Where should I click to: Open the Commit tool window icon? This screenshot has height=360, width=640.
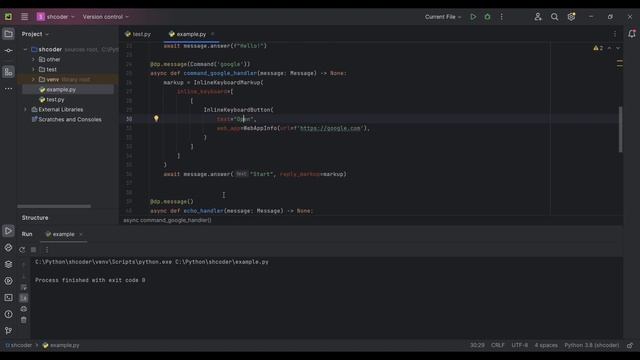click(x=8, y=51)
